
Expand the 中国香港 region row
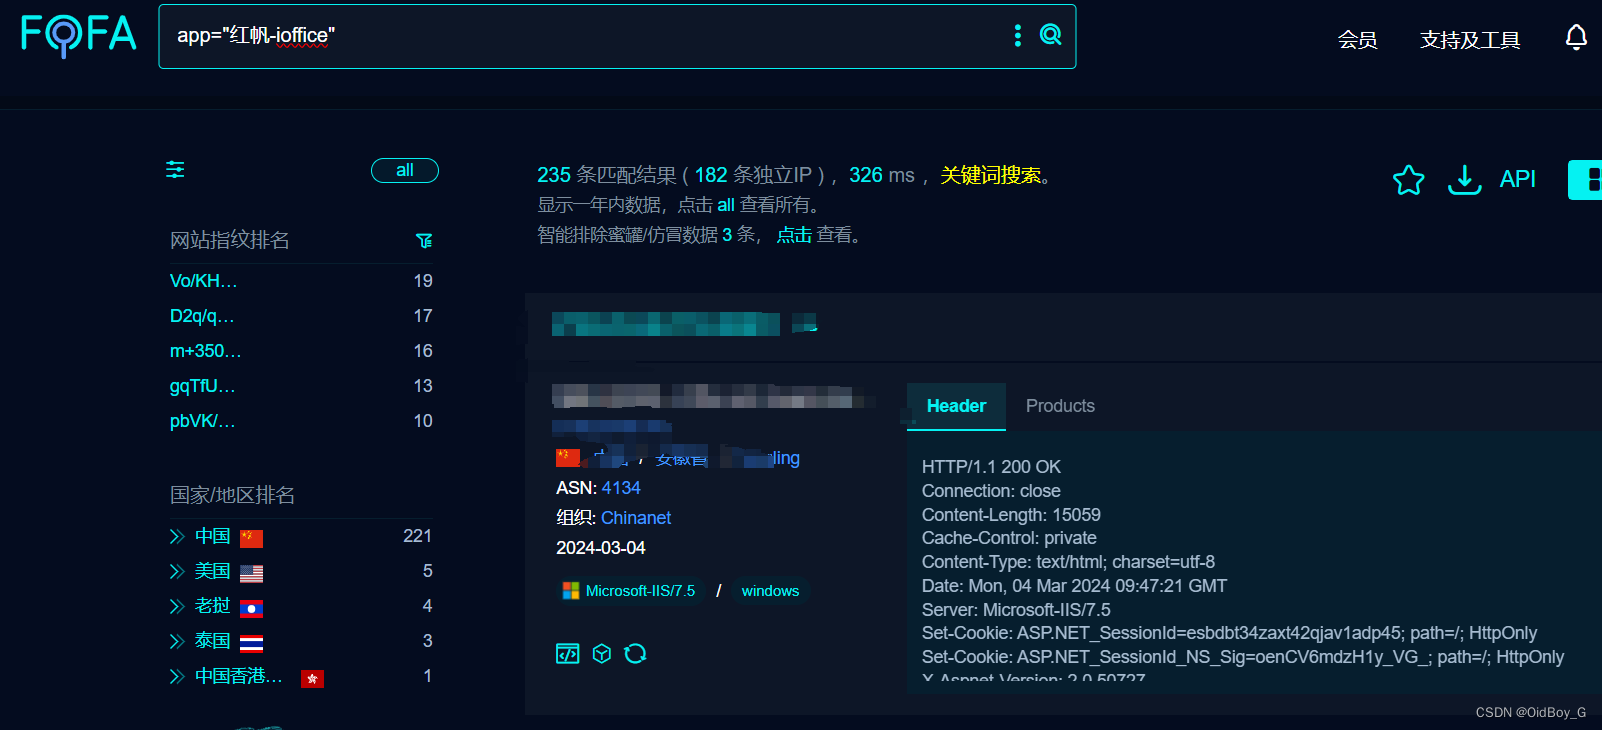(x=177, y=677)
